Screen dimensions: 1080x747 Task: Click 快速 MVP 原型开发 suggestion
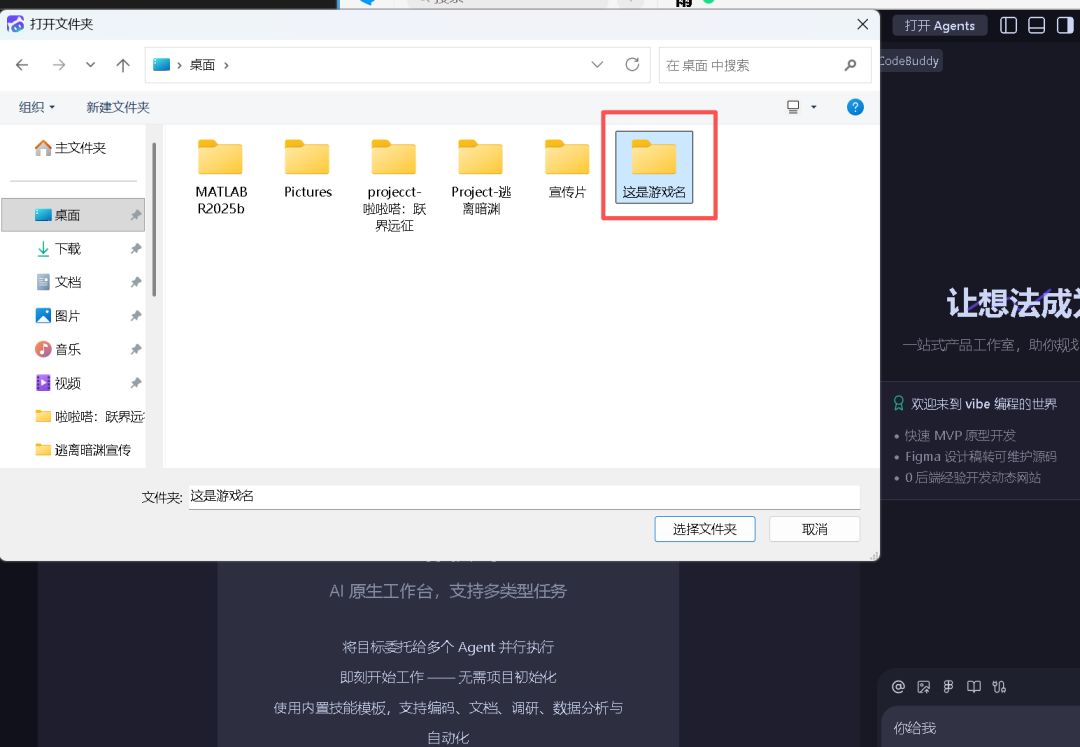click(959, 435)
